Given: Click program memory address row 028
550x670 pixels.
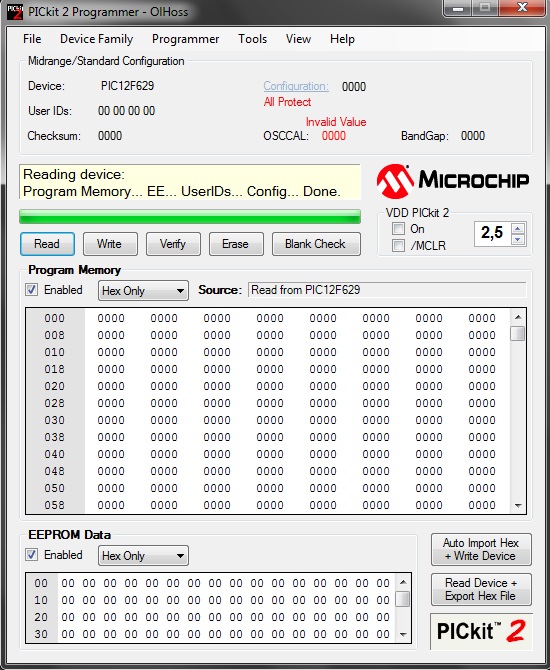Looking at the screenshot, I should (55, 403).
